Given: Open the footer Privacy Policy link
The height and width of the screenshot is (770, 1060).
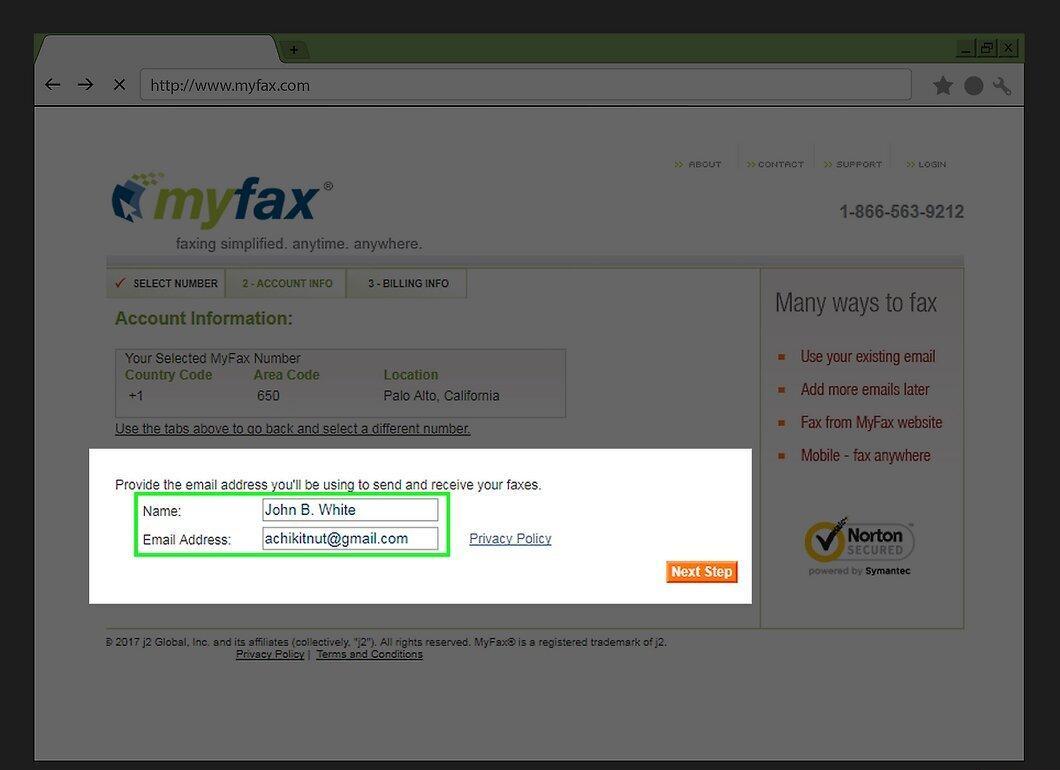Looking at the screenshot, I should click(x=270, y=654).
